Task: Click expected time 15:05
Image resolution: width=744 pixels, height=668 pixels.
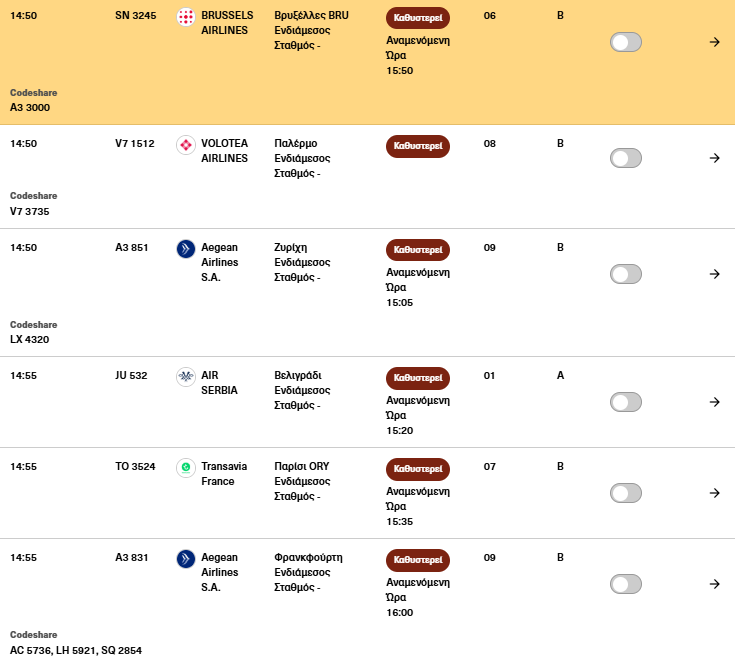Action: 400,303
